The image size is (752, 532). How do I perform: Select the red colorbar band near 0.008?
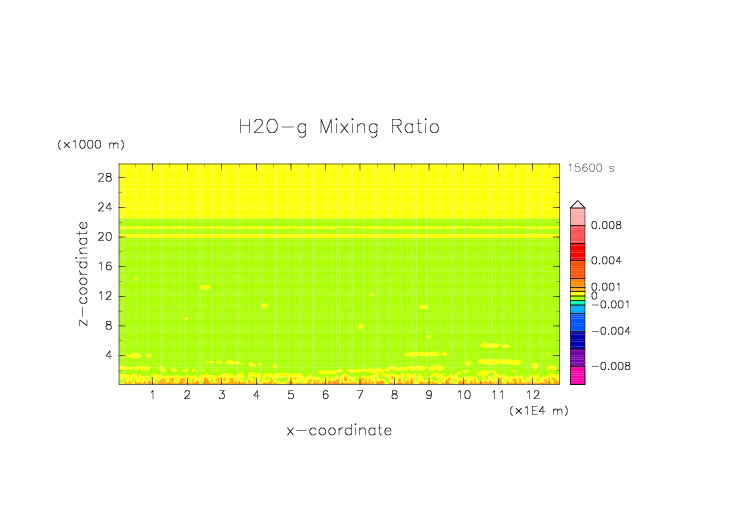click(577, 234)
